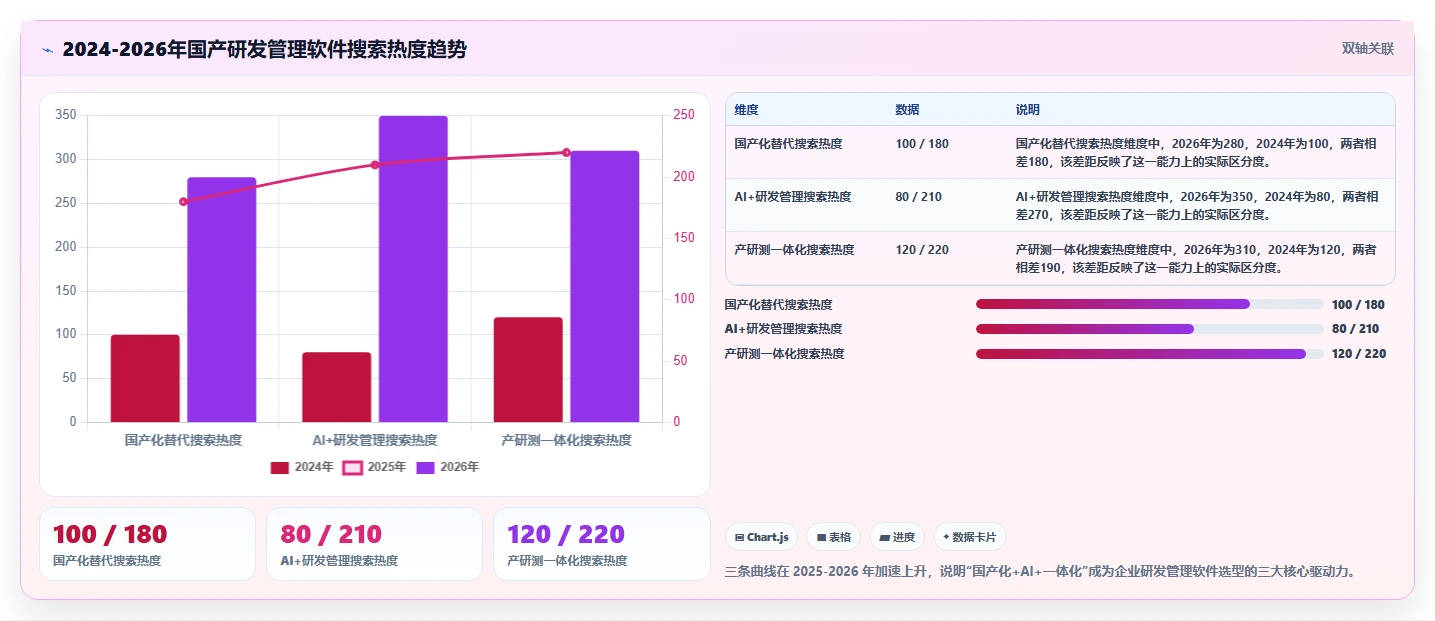
Task: Toggle the 2026年 legend entry
Action: tap(448, 467)
